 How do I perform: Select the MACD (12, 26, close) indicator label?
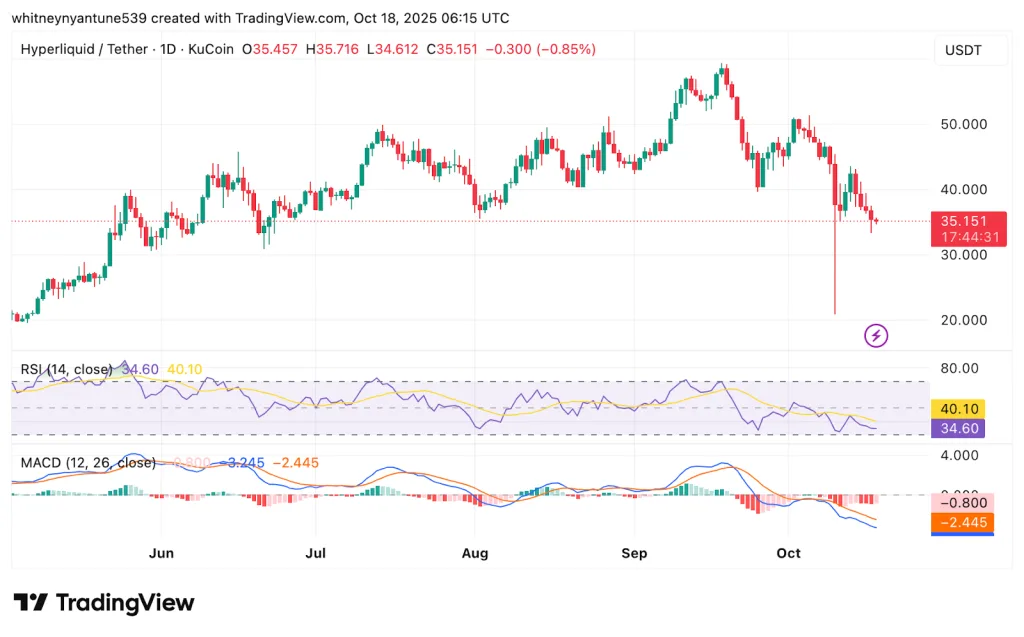[x=88, y=462]
